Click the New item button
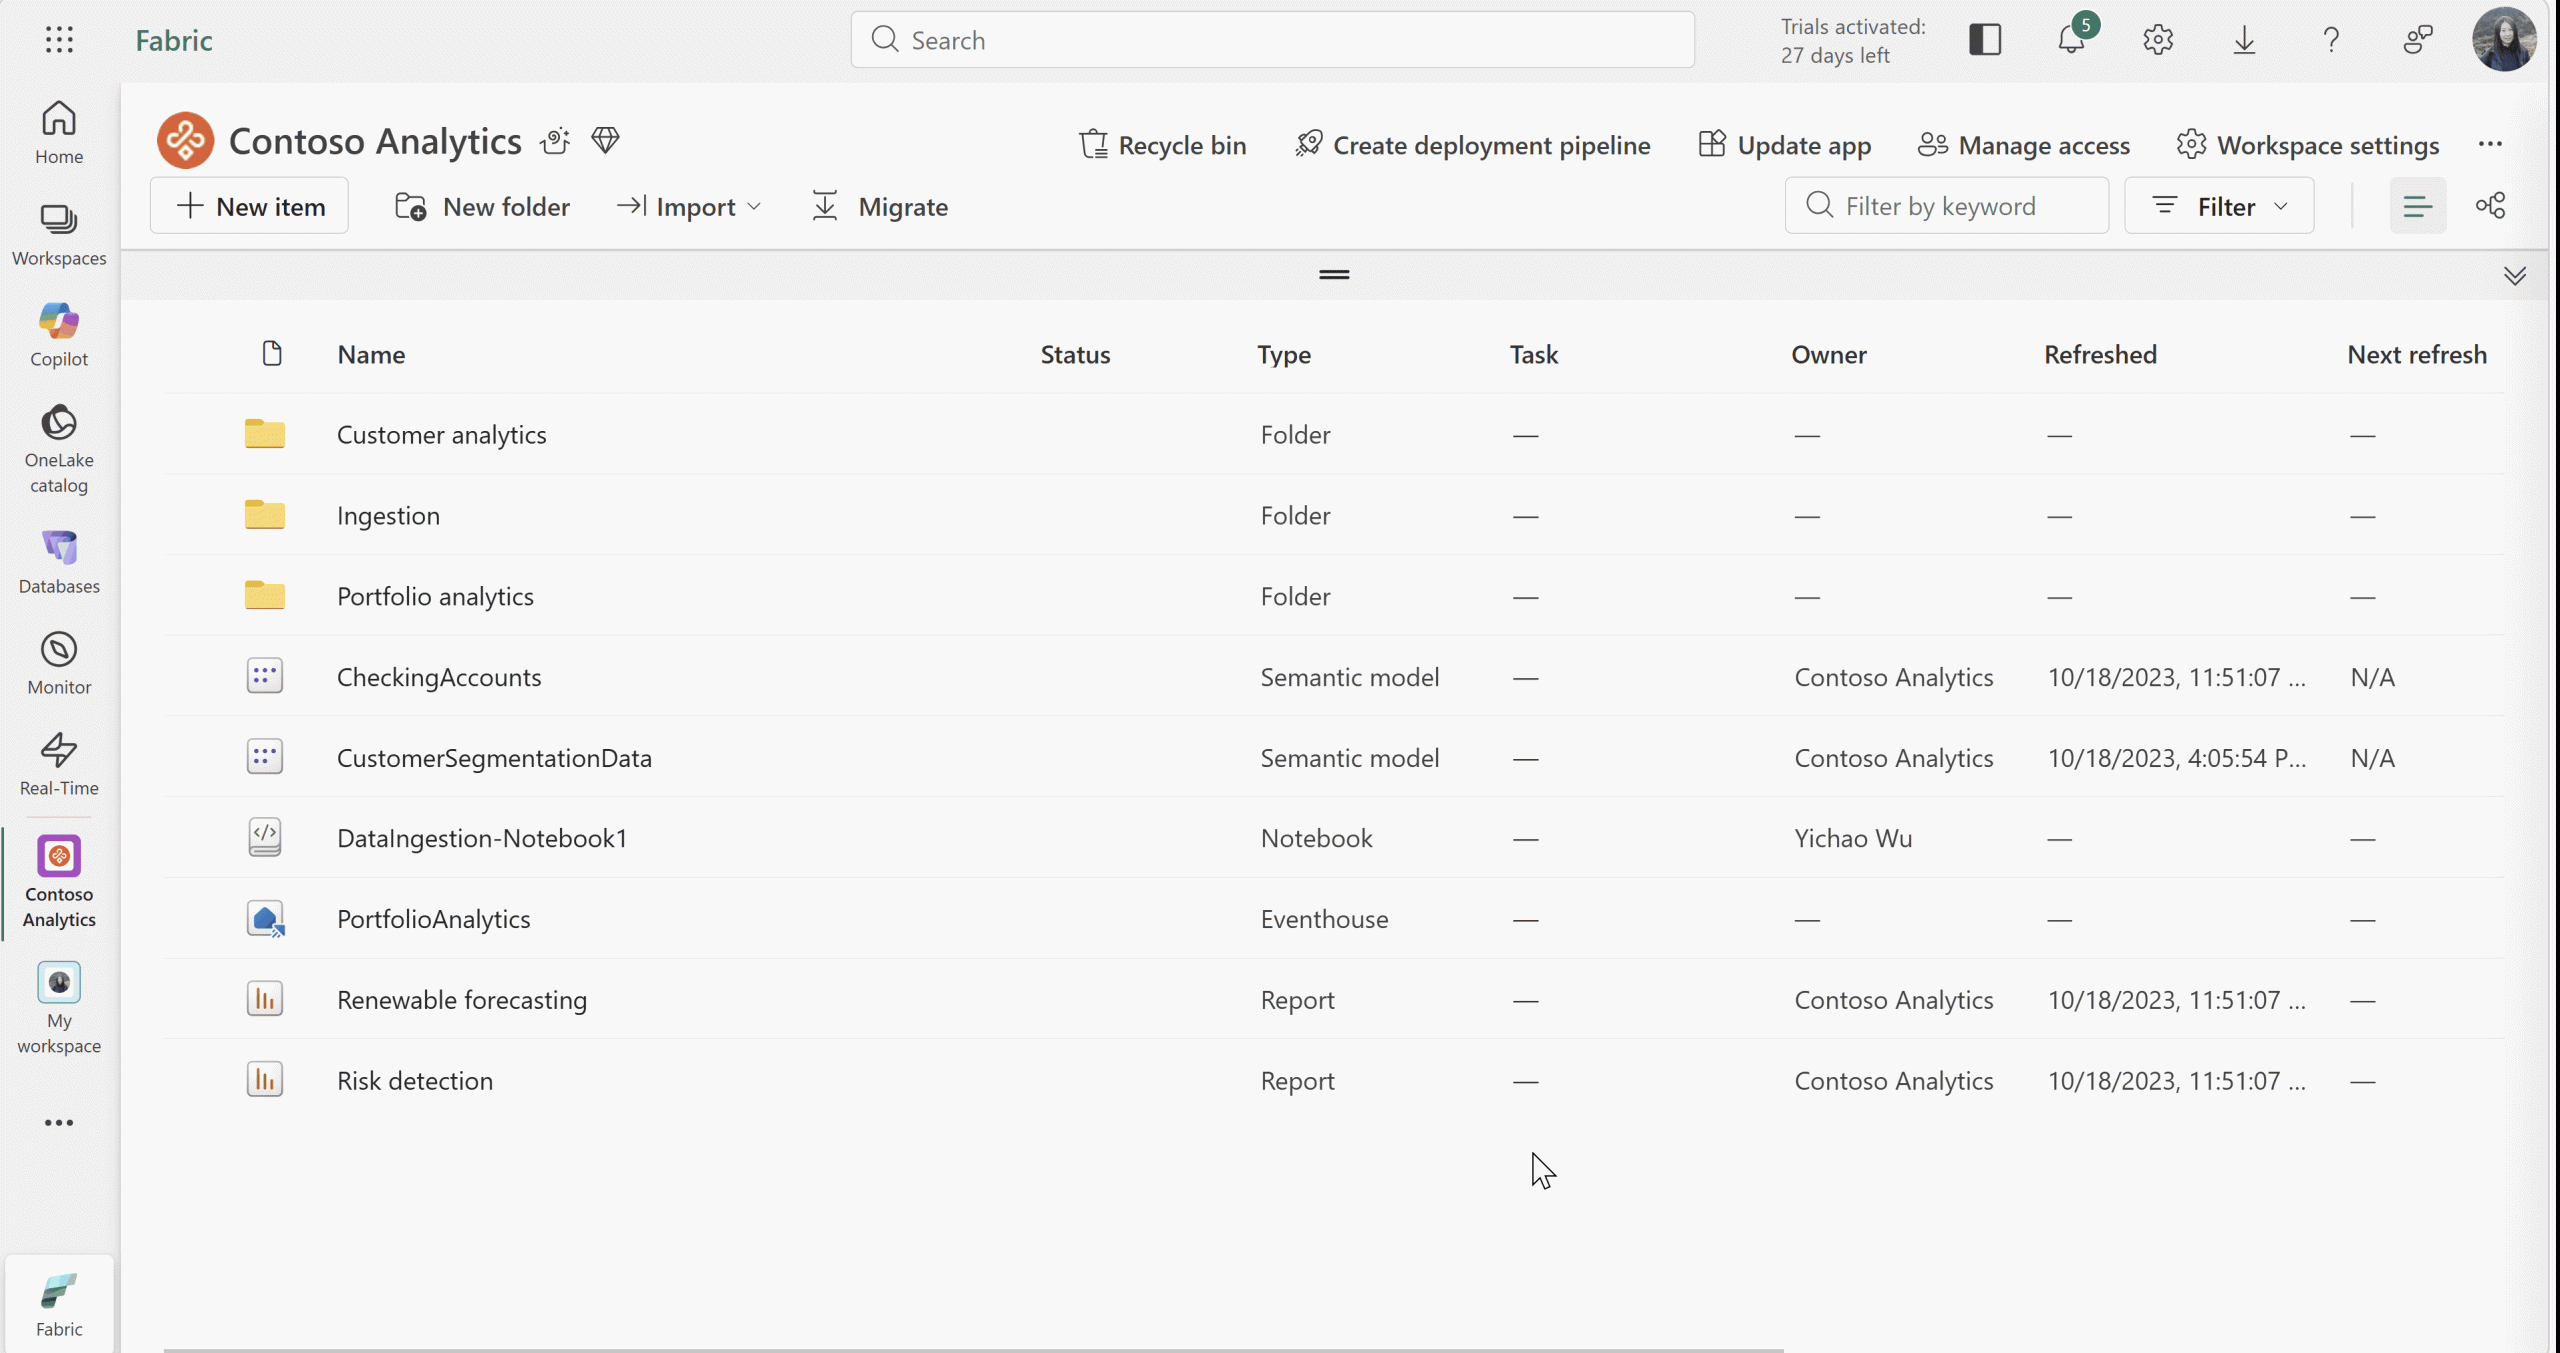 coord(250,206)
